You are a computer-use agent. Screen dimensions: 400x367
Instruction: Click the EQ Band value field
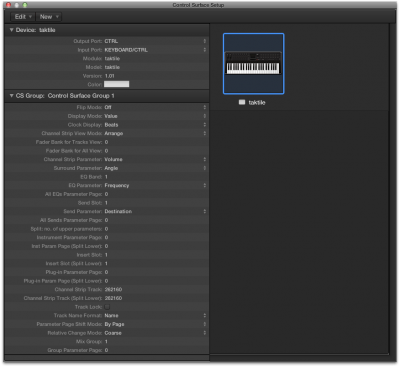click(x=106, y=177)
